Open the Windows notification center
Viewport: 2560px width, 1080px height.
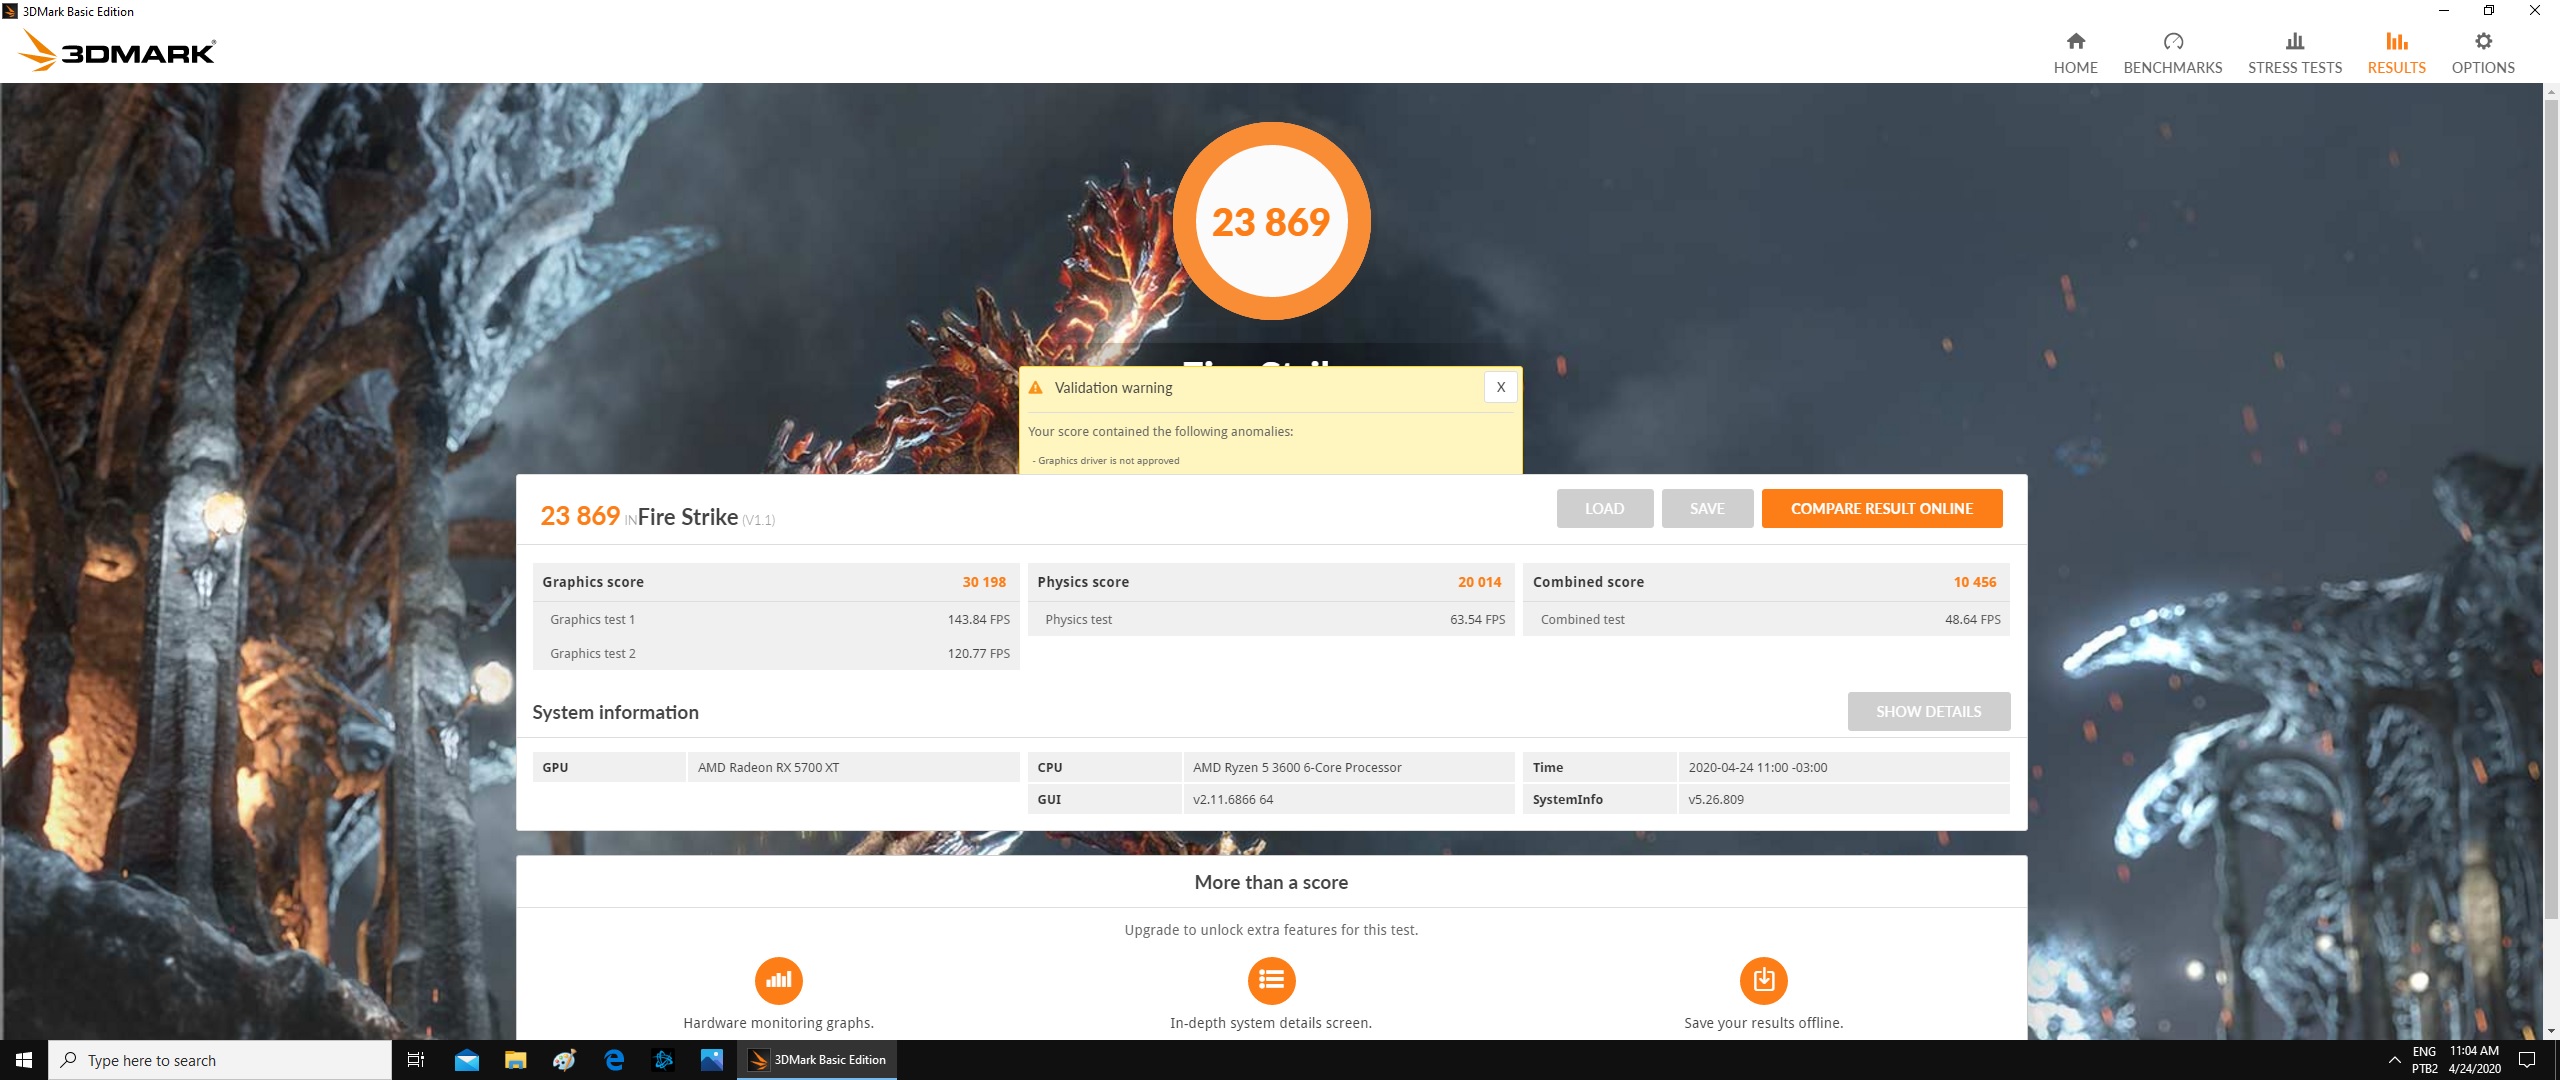(2527, 1060)
